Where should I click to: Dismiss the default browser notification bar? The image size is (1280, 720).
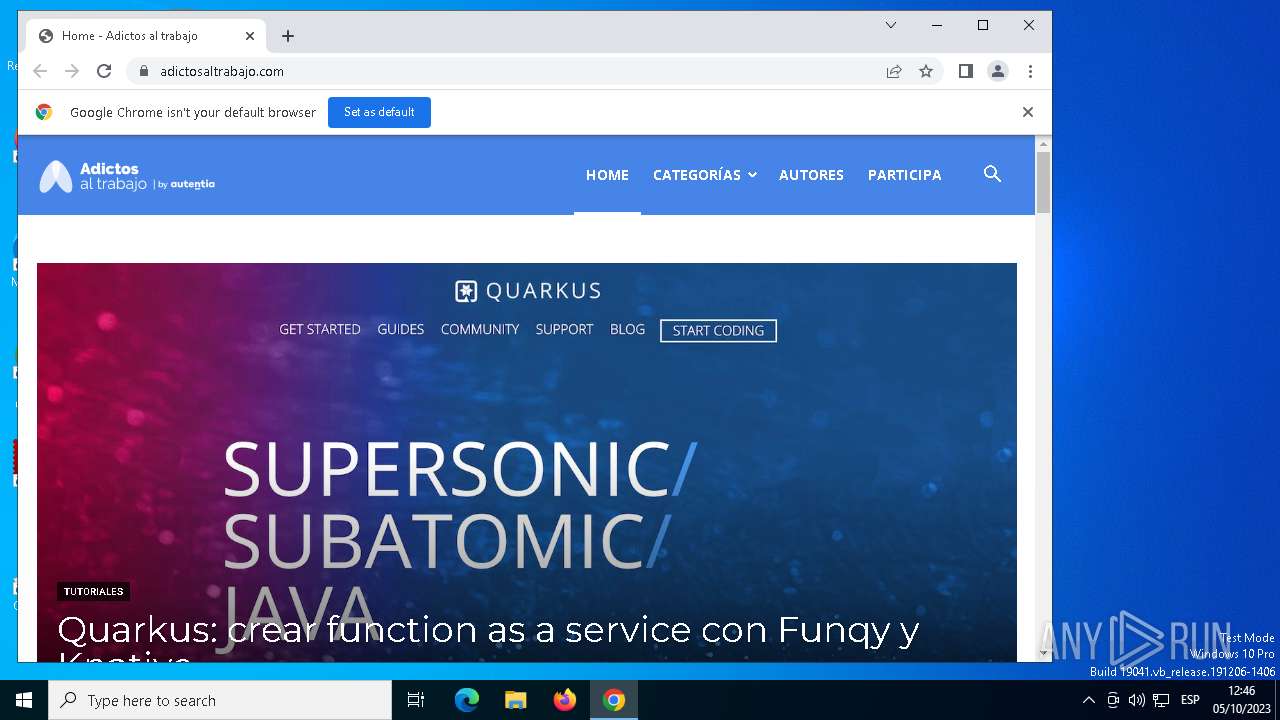coord(1027,112)
